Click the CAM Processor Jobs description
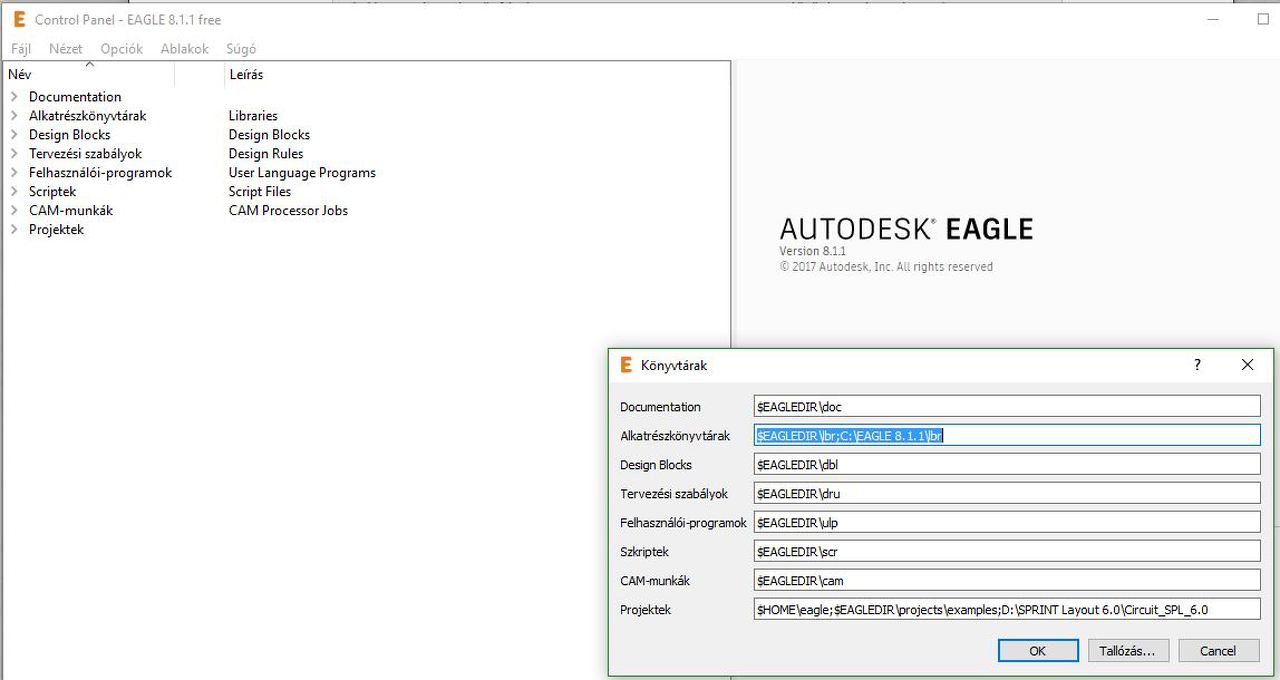This screenshot has height=680, width=1280. pyautogui.click(x=288, y=211)
